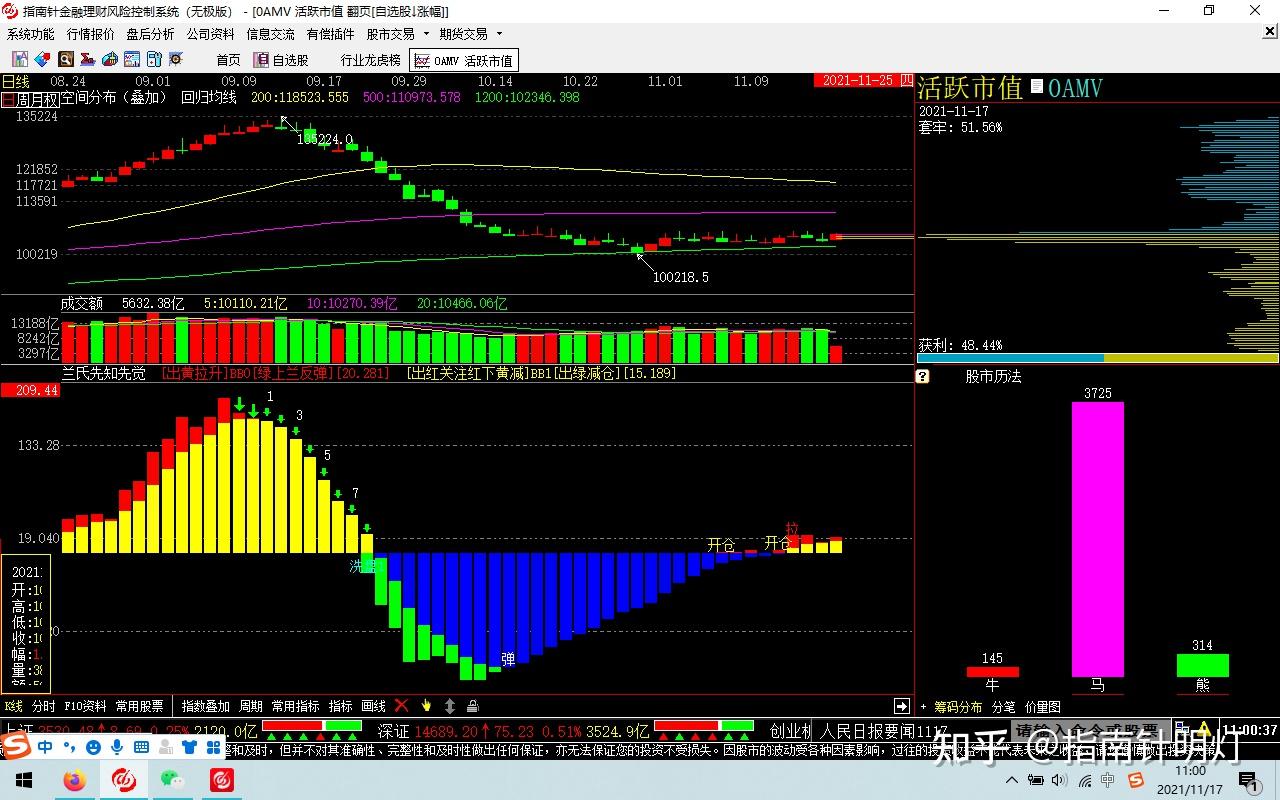The height and width of the screenshot is (800, 1280).
Task: Toggle the red square before 周月权
Action: (x=7, y=98)
